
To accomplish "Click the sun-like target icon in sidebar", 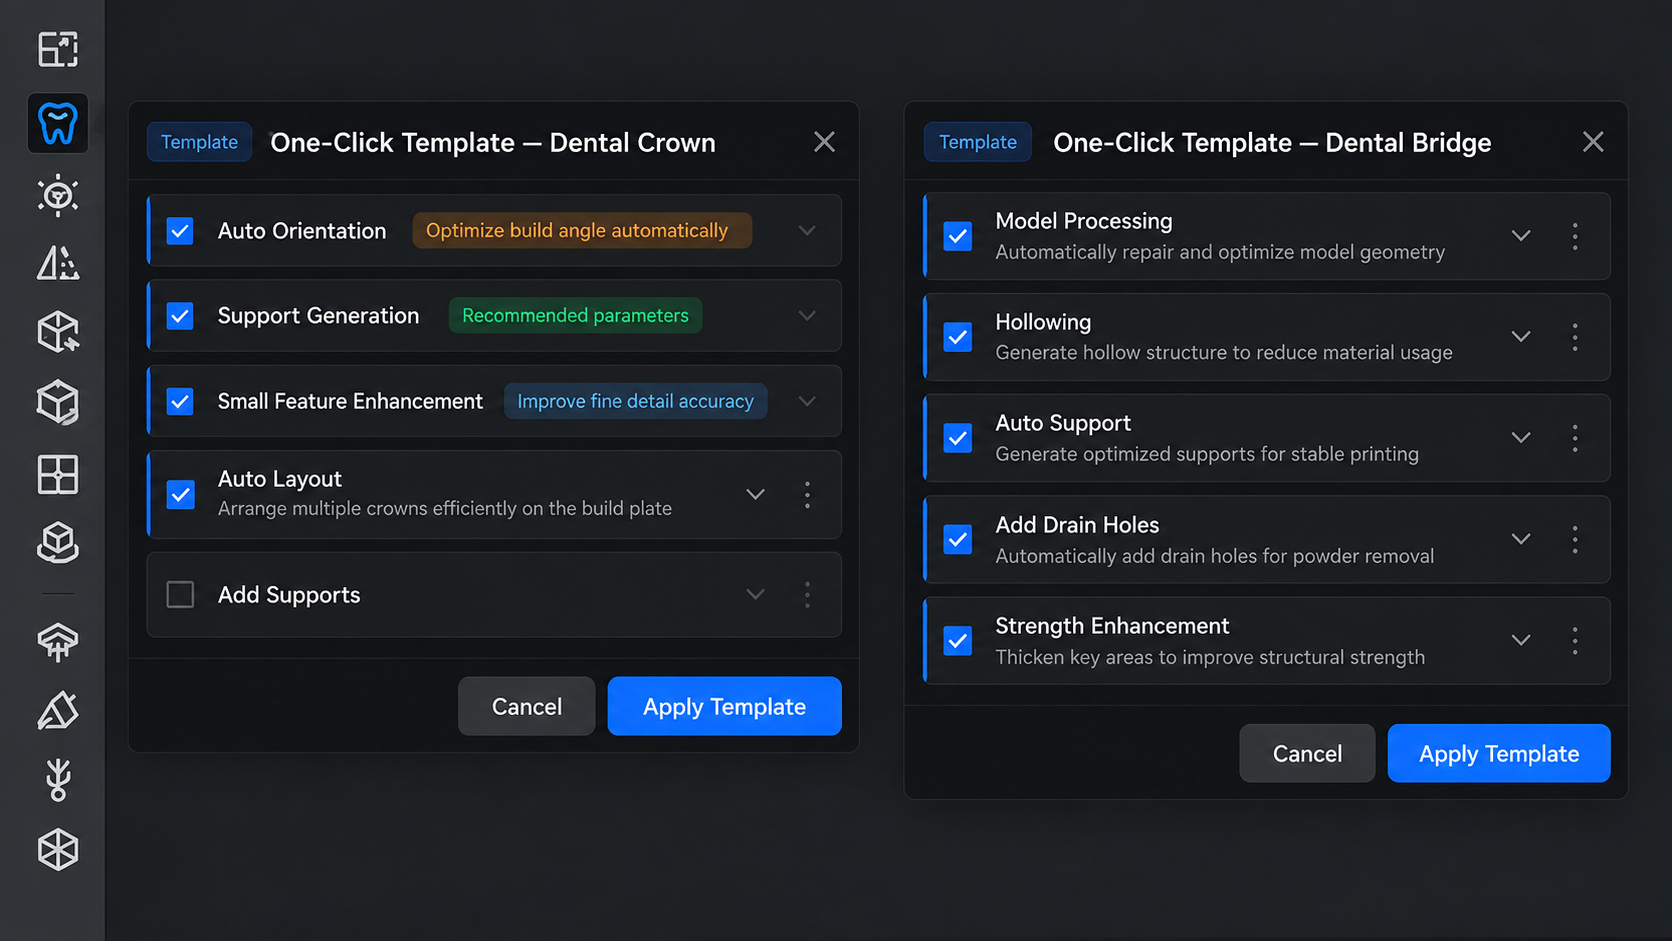I will tap(58, 195).
